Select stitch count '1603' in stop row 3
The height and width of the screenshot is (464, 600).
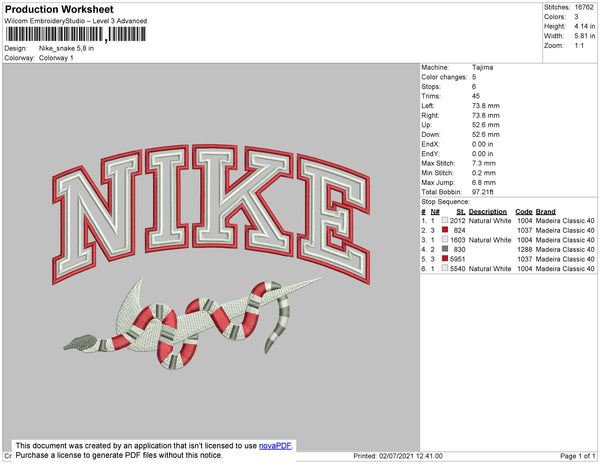point(457,240)
